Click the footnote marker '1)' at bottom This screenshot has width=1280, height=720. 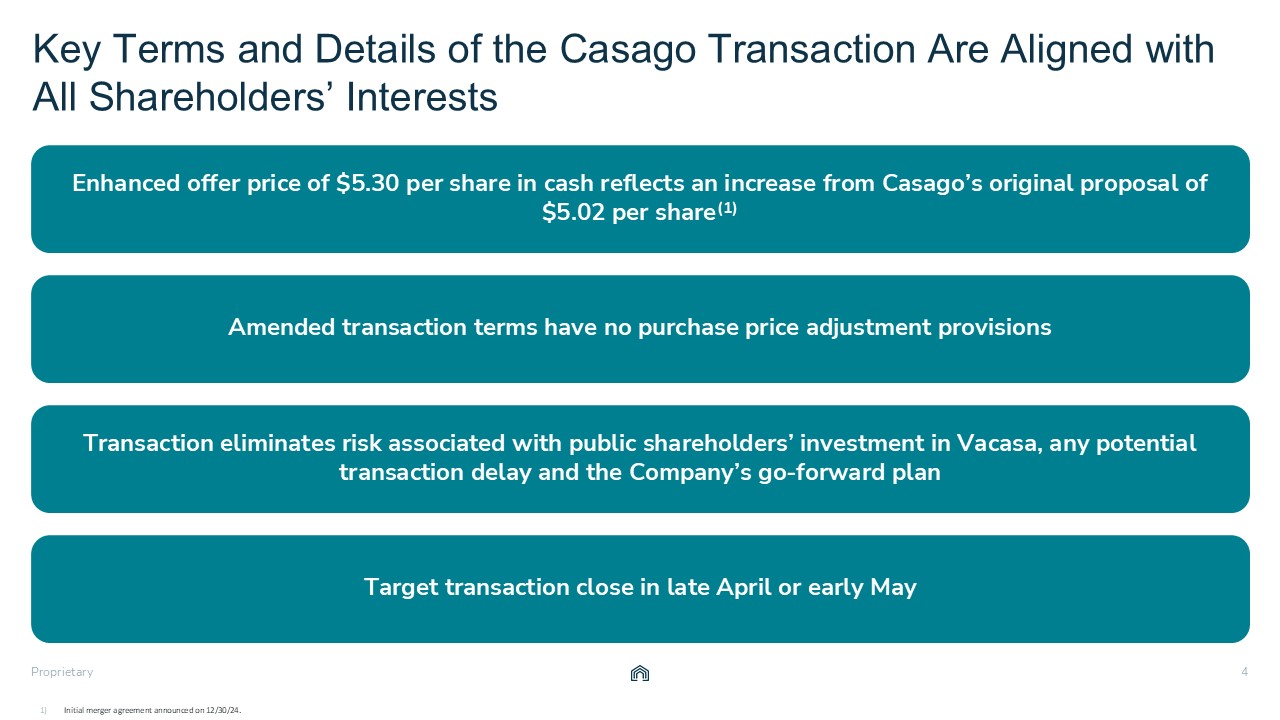click(x=44, y=710)
